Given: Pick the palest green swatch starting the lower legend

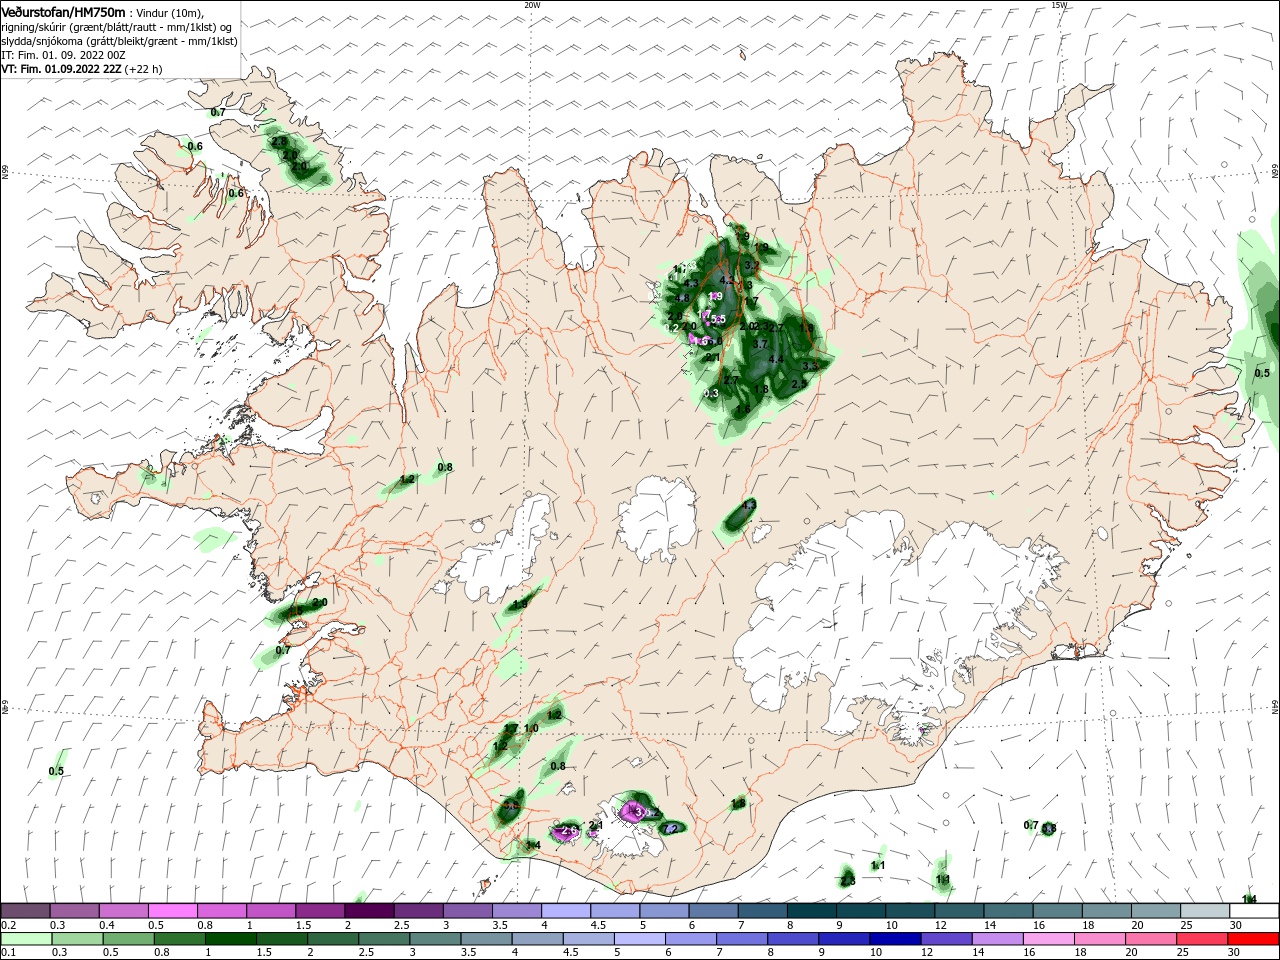Looking at the screenshot, I should point(25,939).
